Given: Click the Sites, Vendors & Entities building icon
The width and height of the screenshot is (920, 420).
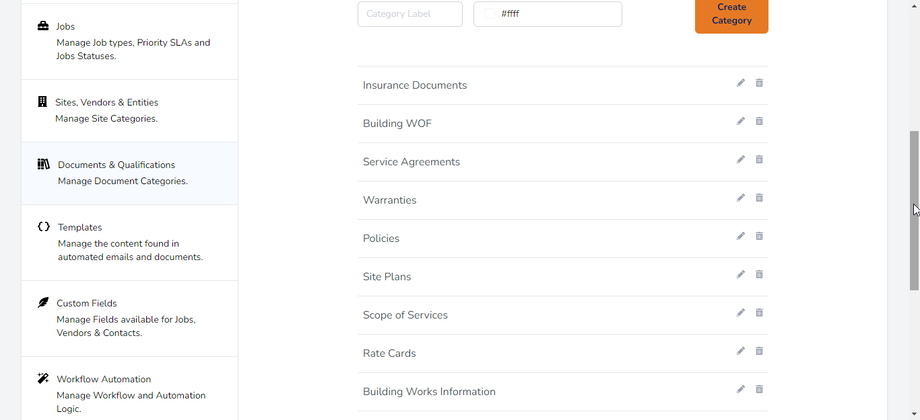Looking at the screenshot, I should pos(42,101).
